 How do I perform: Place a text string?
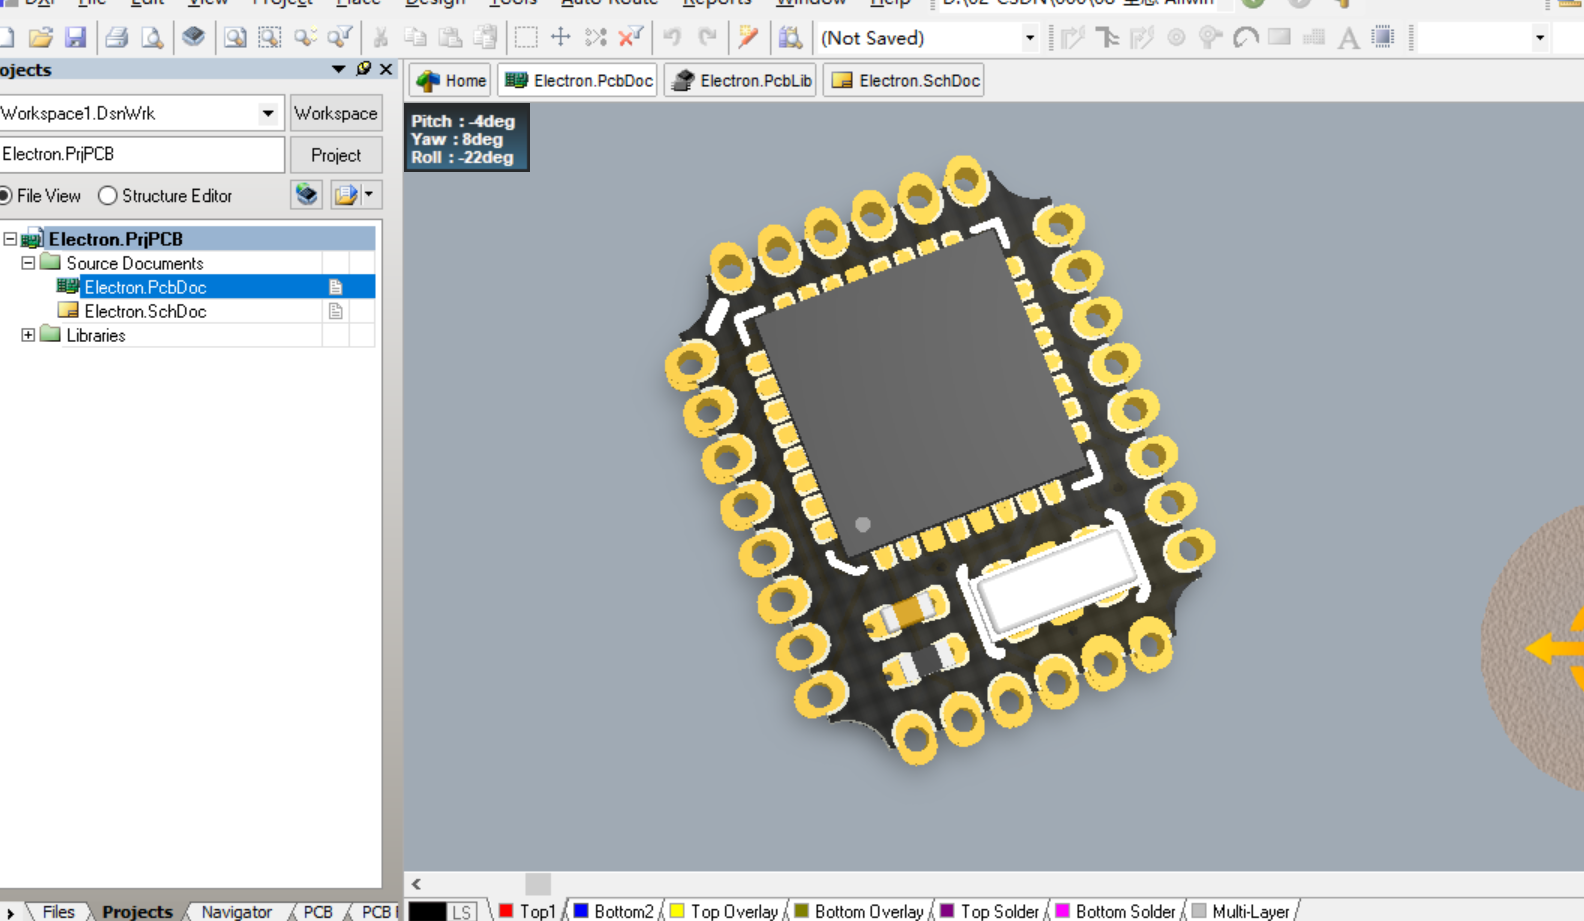point(1349,38)
